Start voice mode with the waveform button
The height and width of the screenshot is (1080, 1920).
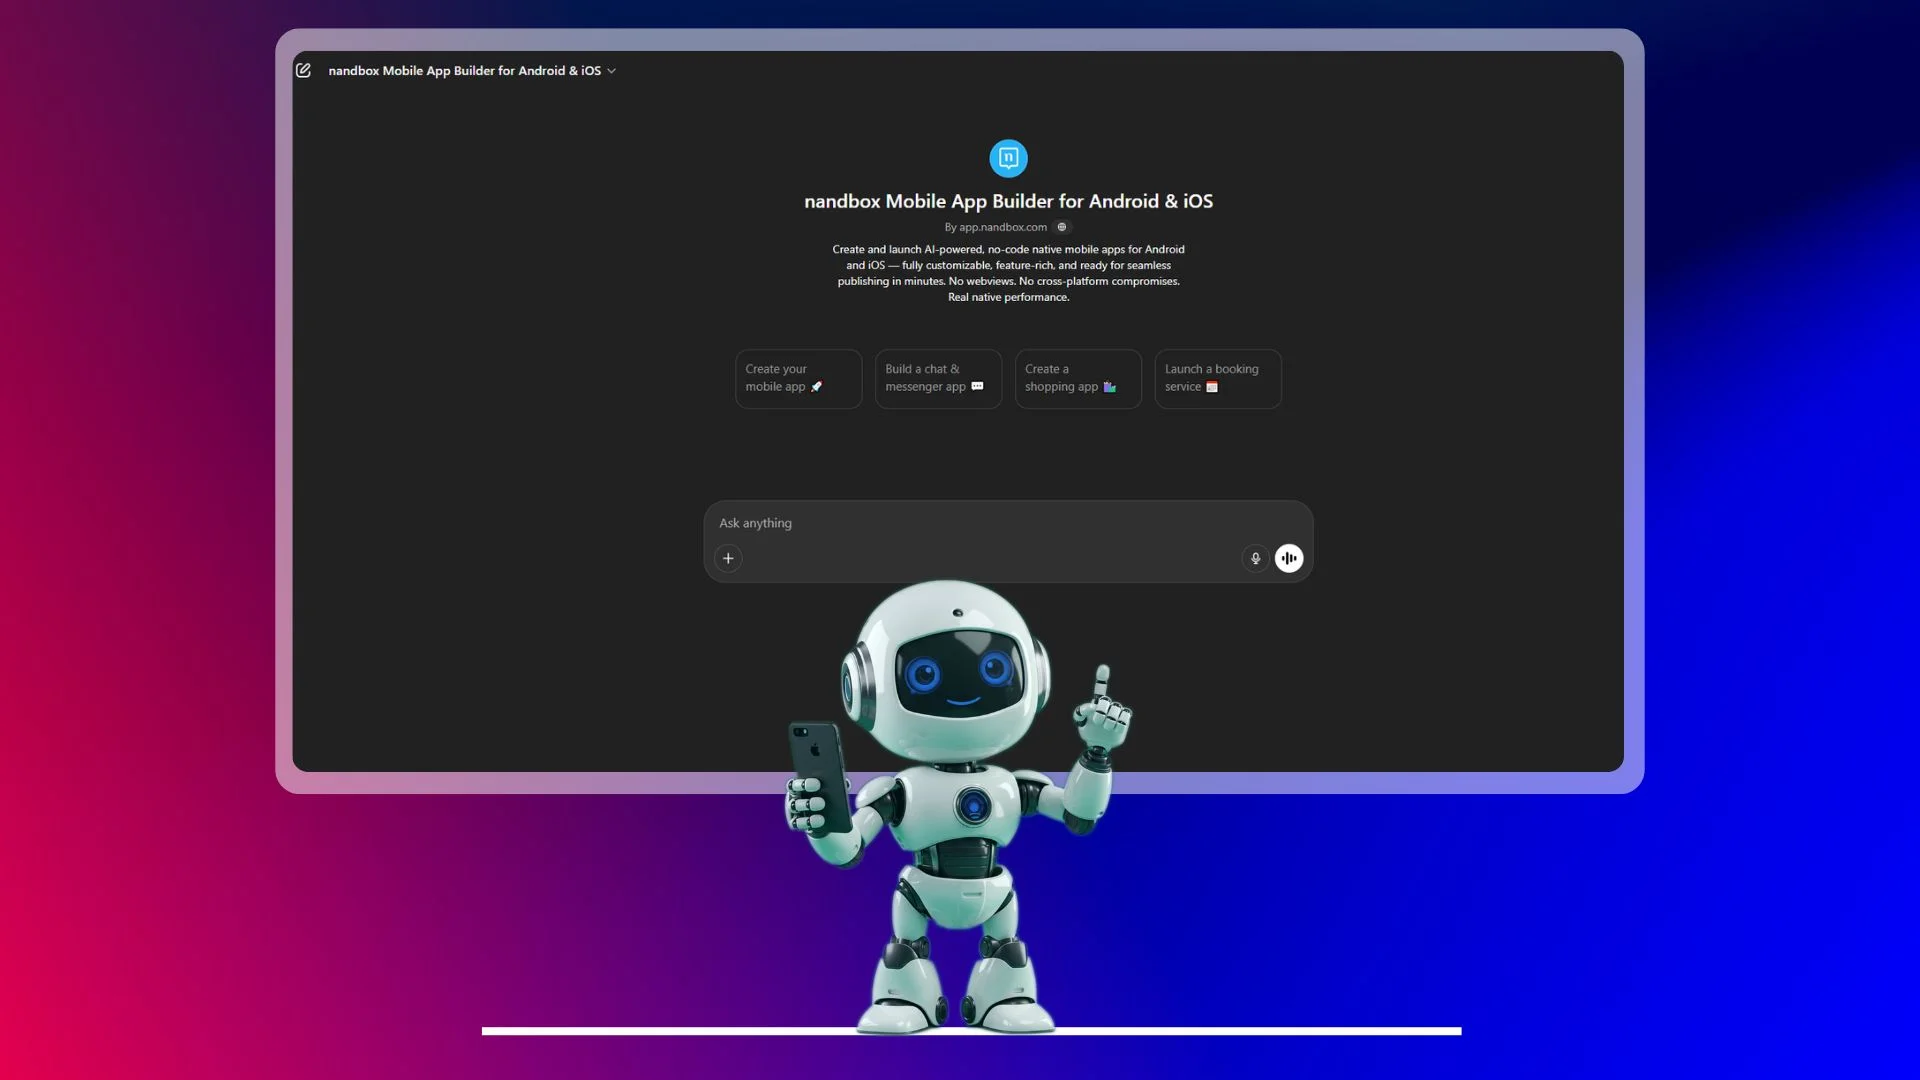coord(1289,558)
